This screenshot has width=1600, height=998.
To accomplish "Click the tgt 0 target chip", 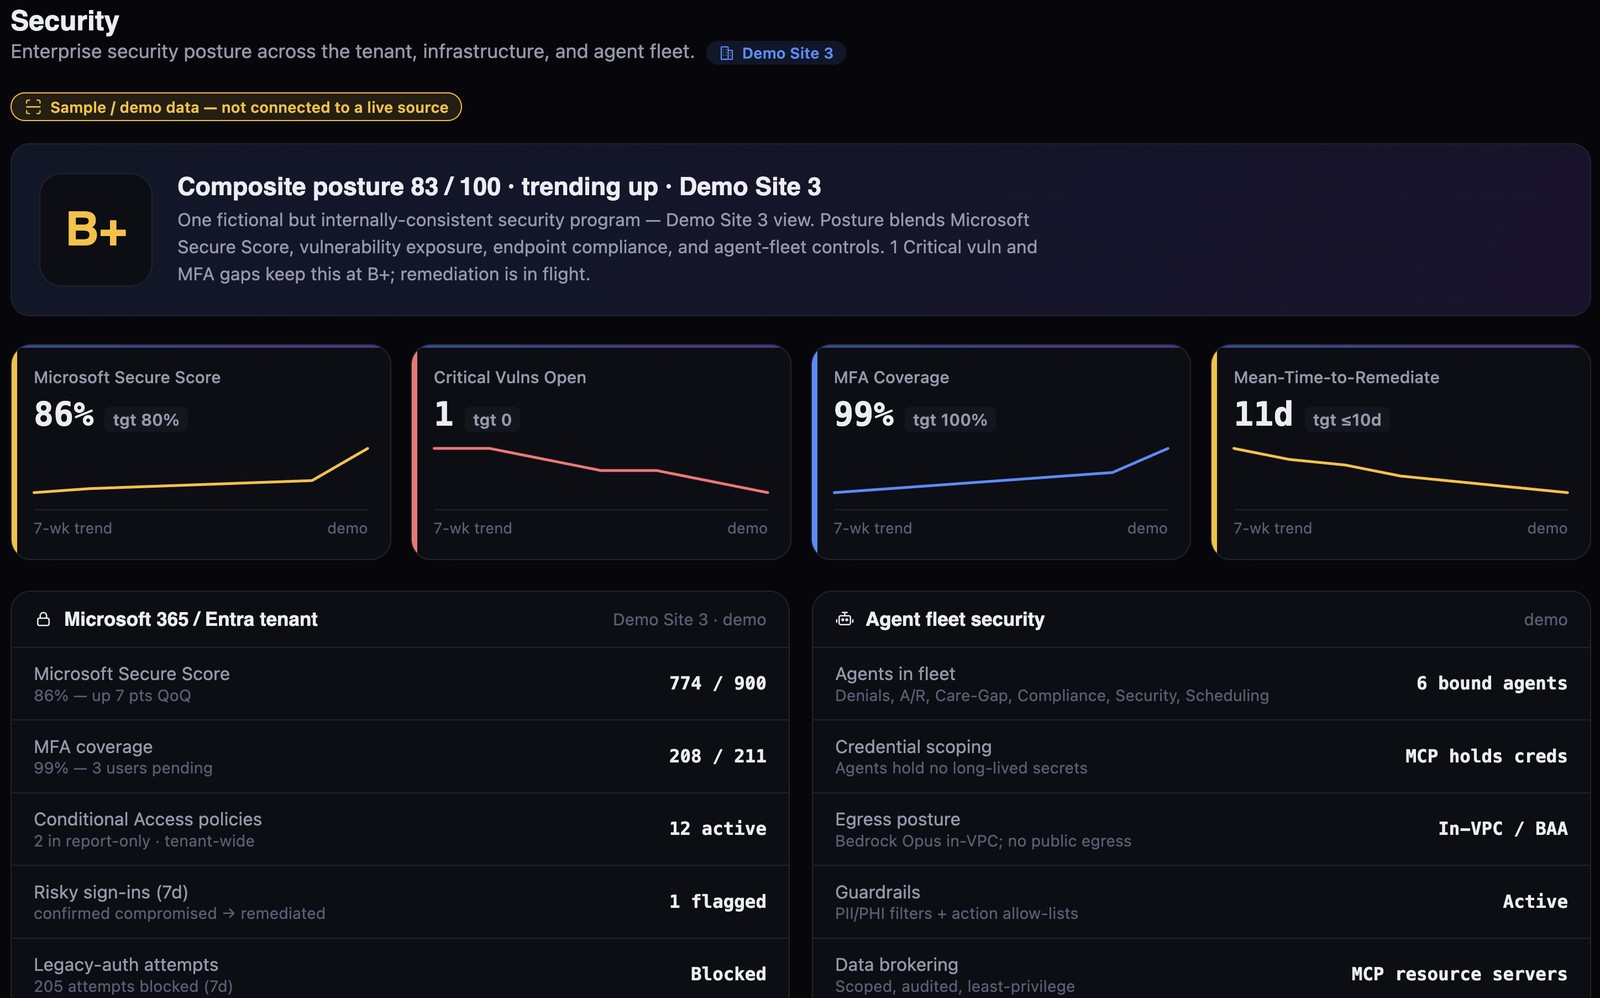I will point(492,420).
